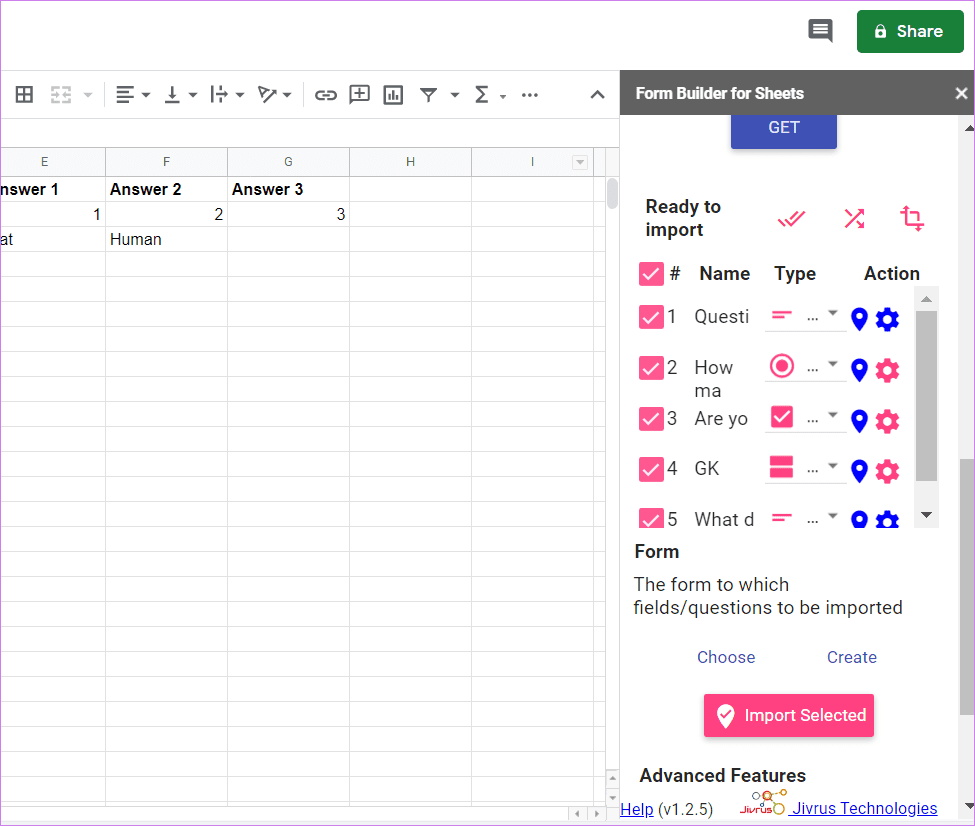Uncheck the row 1 Questi checkbox
This screenshot has width=975, height=826.
point(651,317)
